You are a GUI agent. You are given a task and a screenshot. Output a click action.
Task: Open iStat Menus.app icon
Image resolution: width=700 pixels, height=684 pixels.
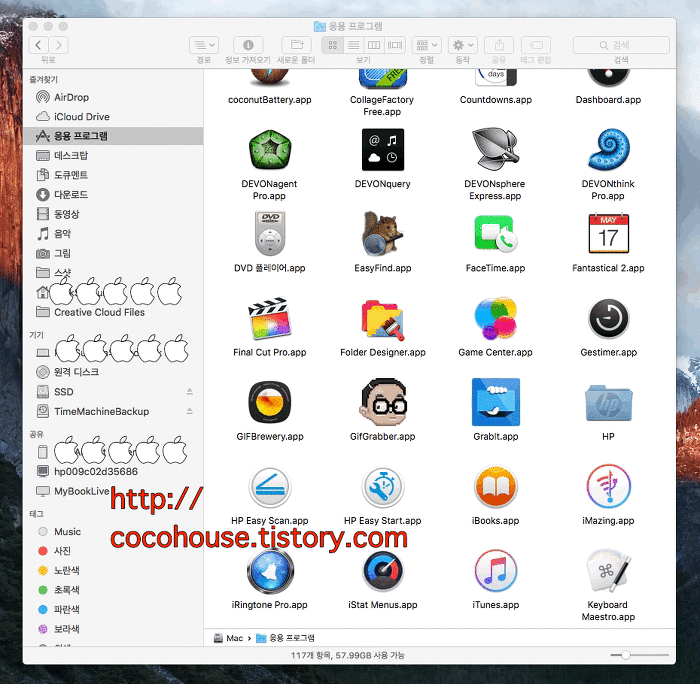coord(383,571)
